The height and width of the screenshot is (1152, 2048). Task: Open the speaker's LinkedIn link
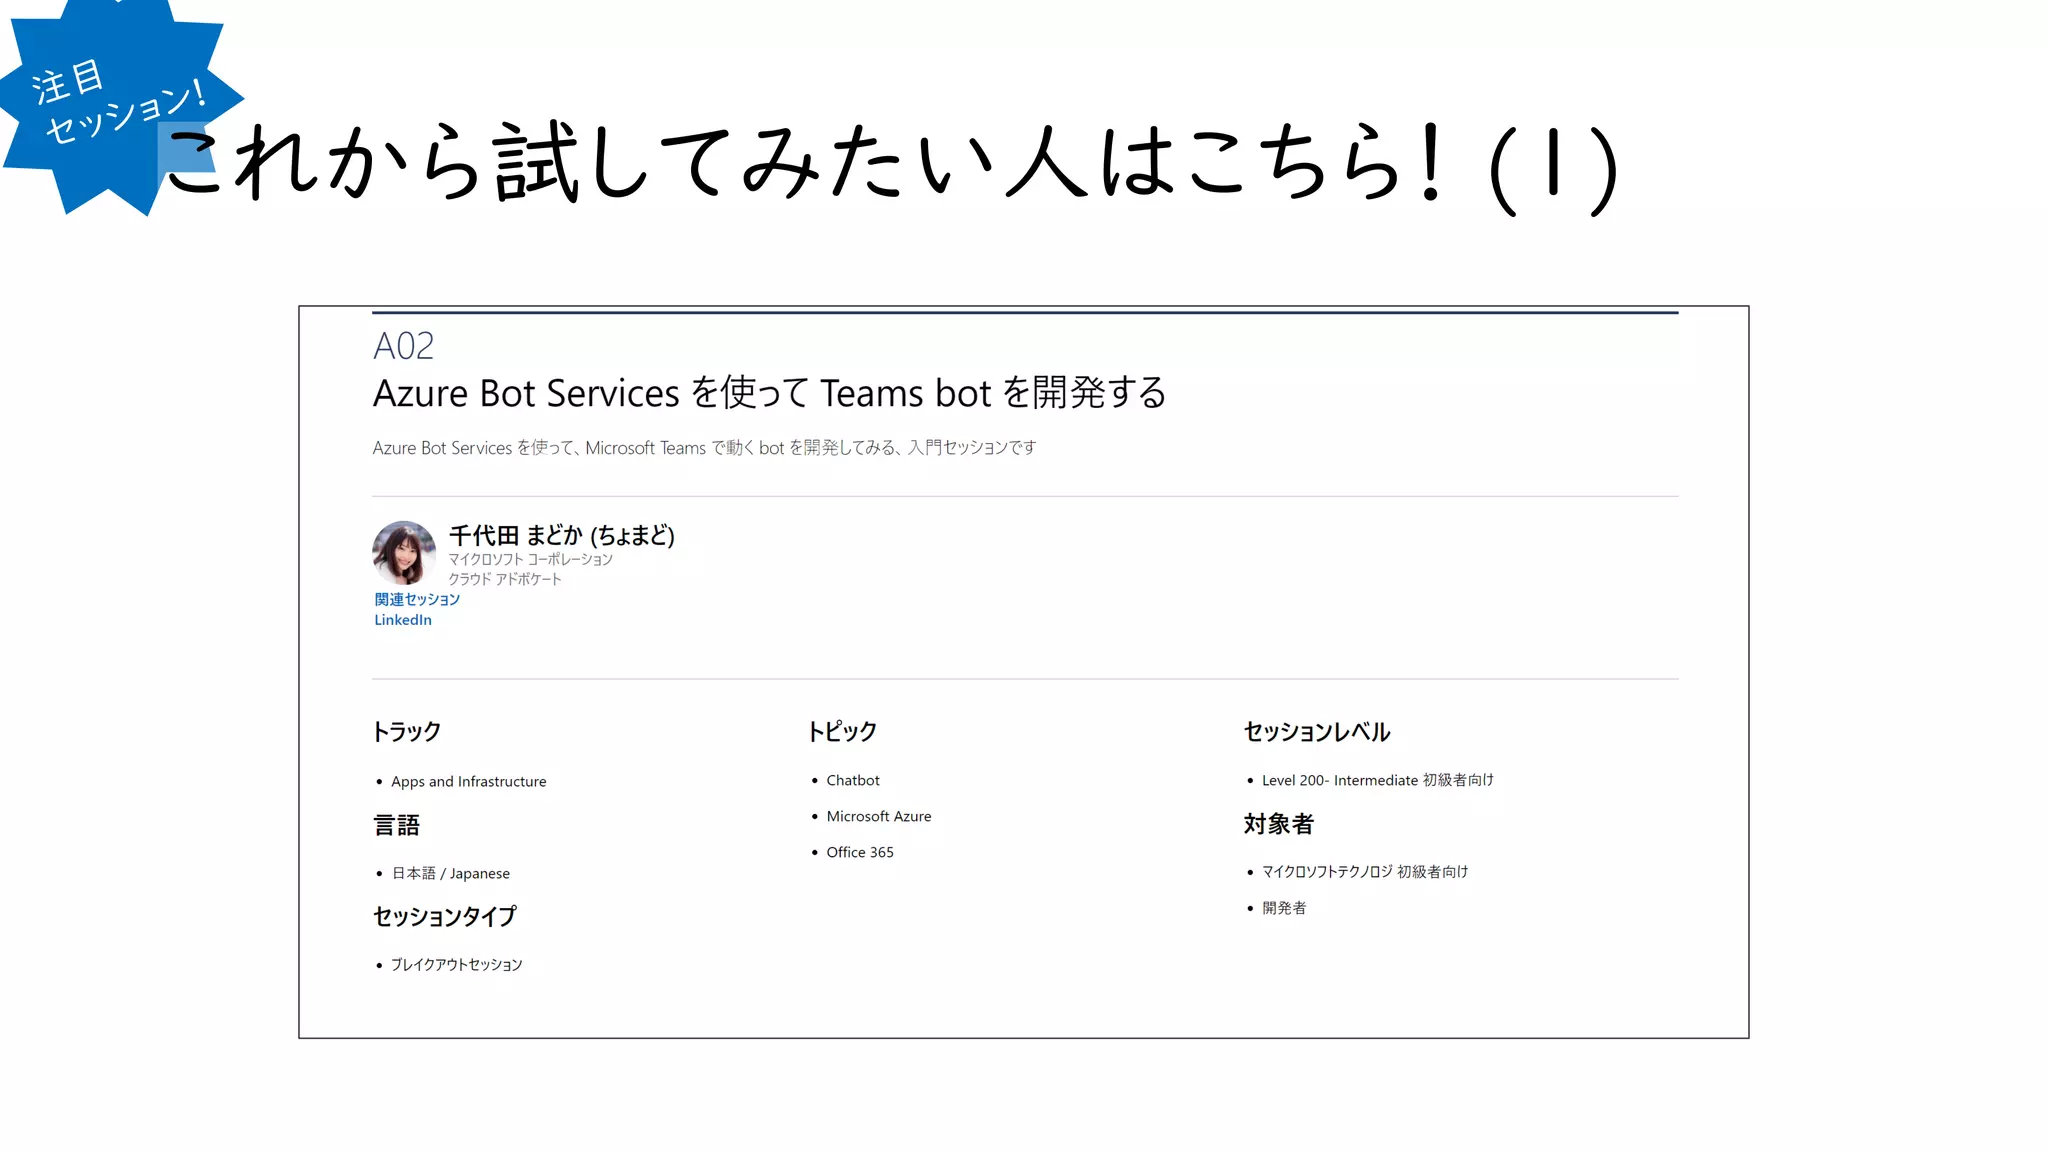[403, 620]
